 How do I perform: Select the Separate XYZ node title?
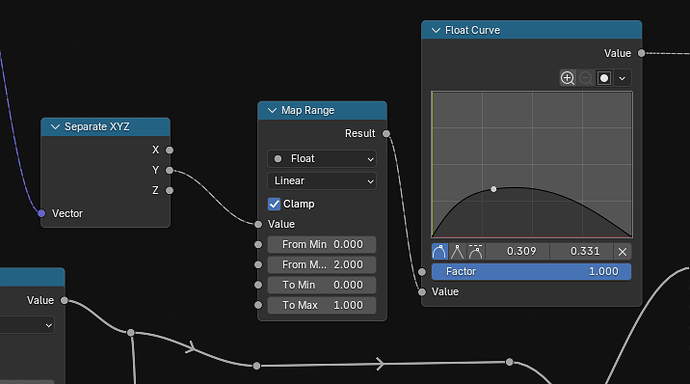tap(97, 127)
